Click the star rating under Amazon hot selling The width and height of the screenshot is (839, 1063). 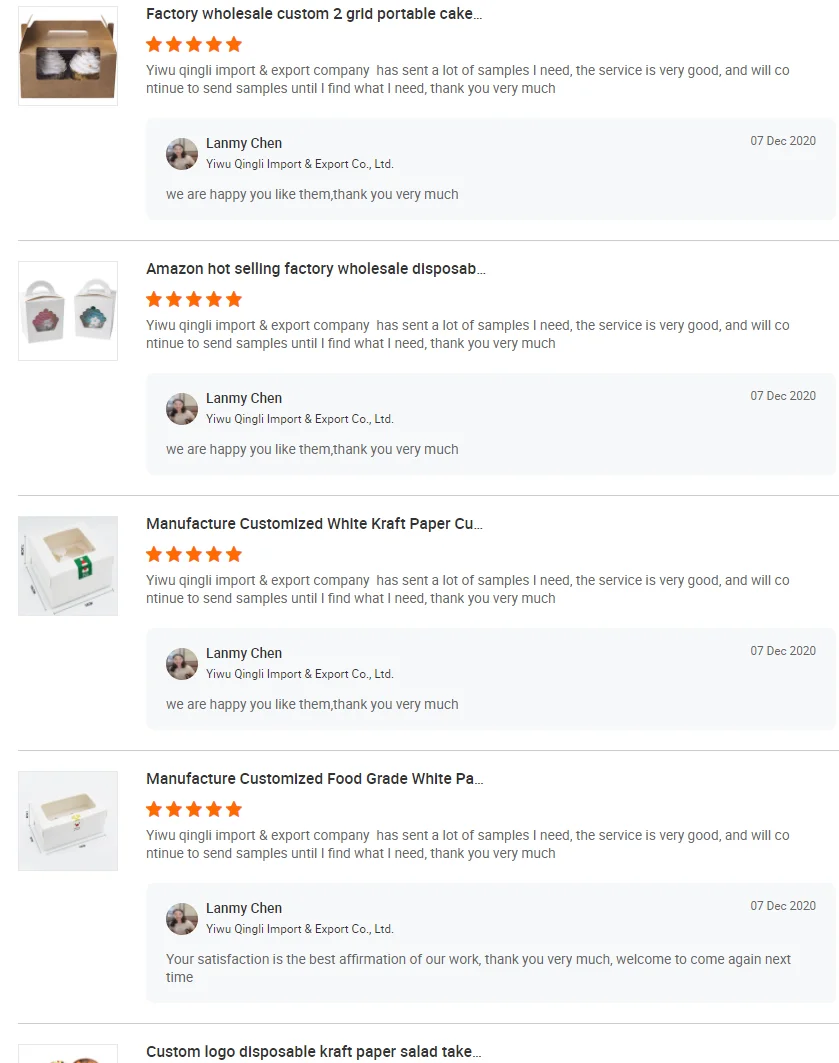(194, 299)
